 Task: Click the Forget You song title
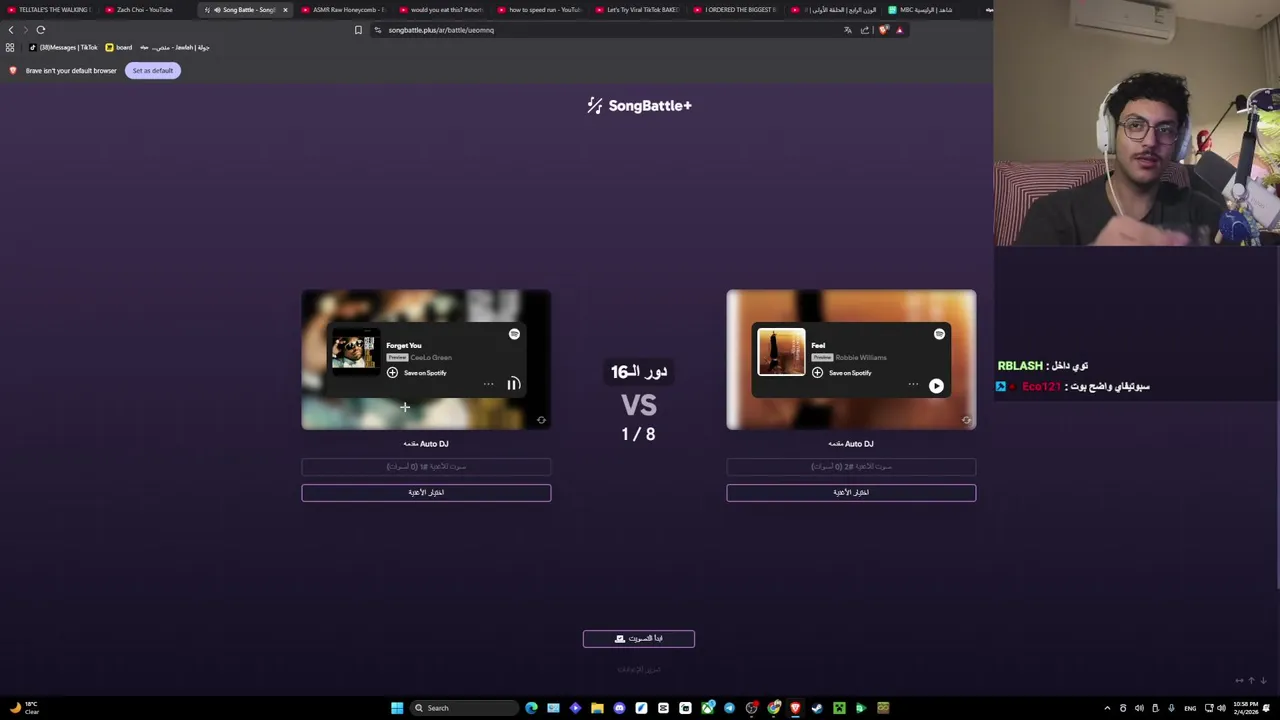[x=404, y=345]
